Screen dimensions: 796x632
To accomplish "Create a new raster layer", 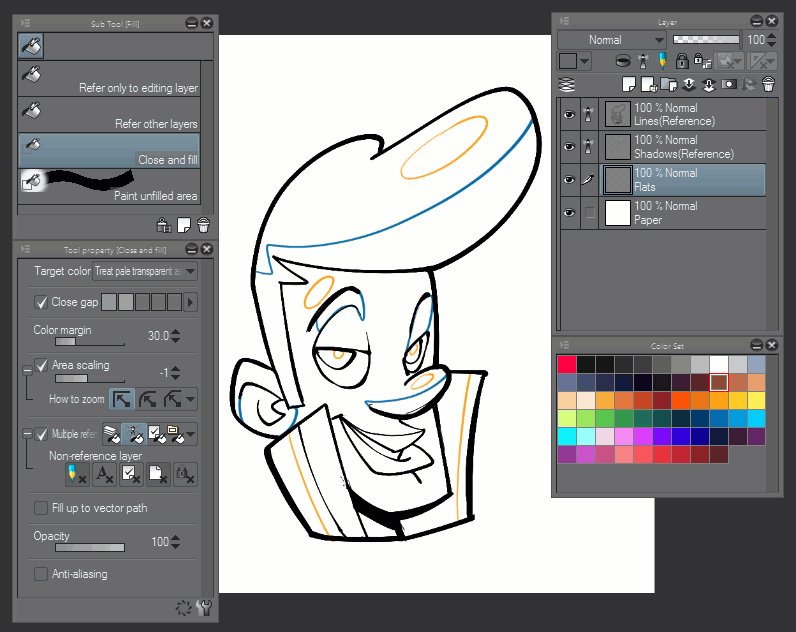I will (x=628, y=84).
